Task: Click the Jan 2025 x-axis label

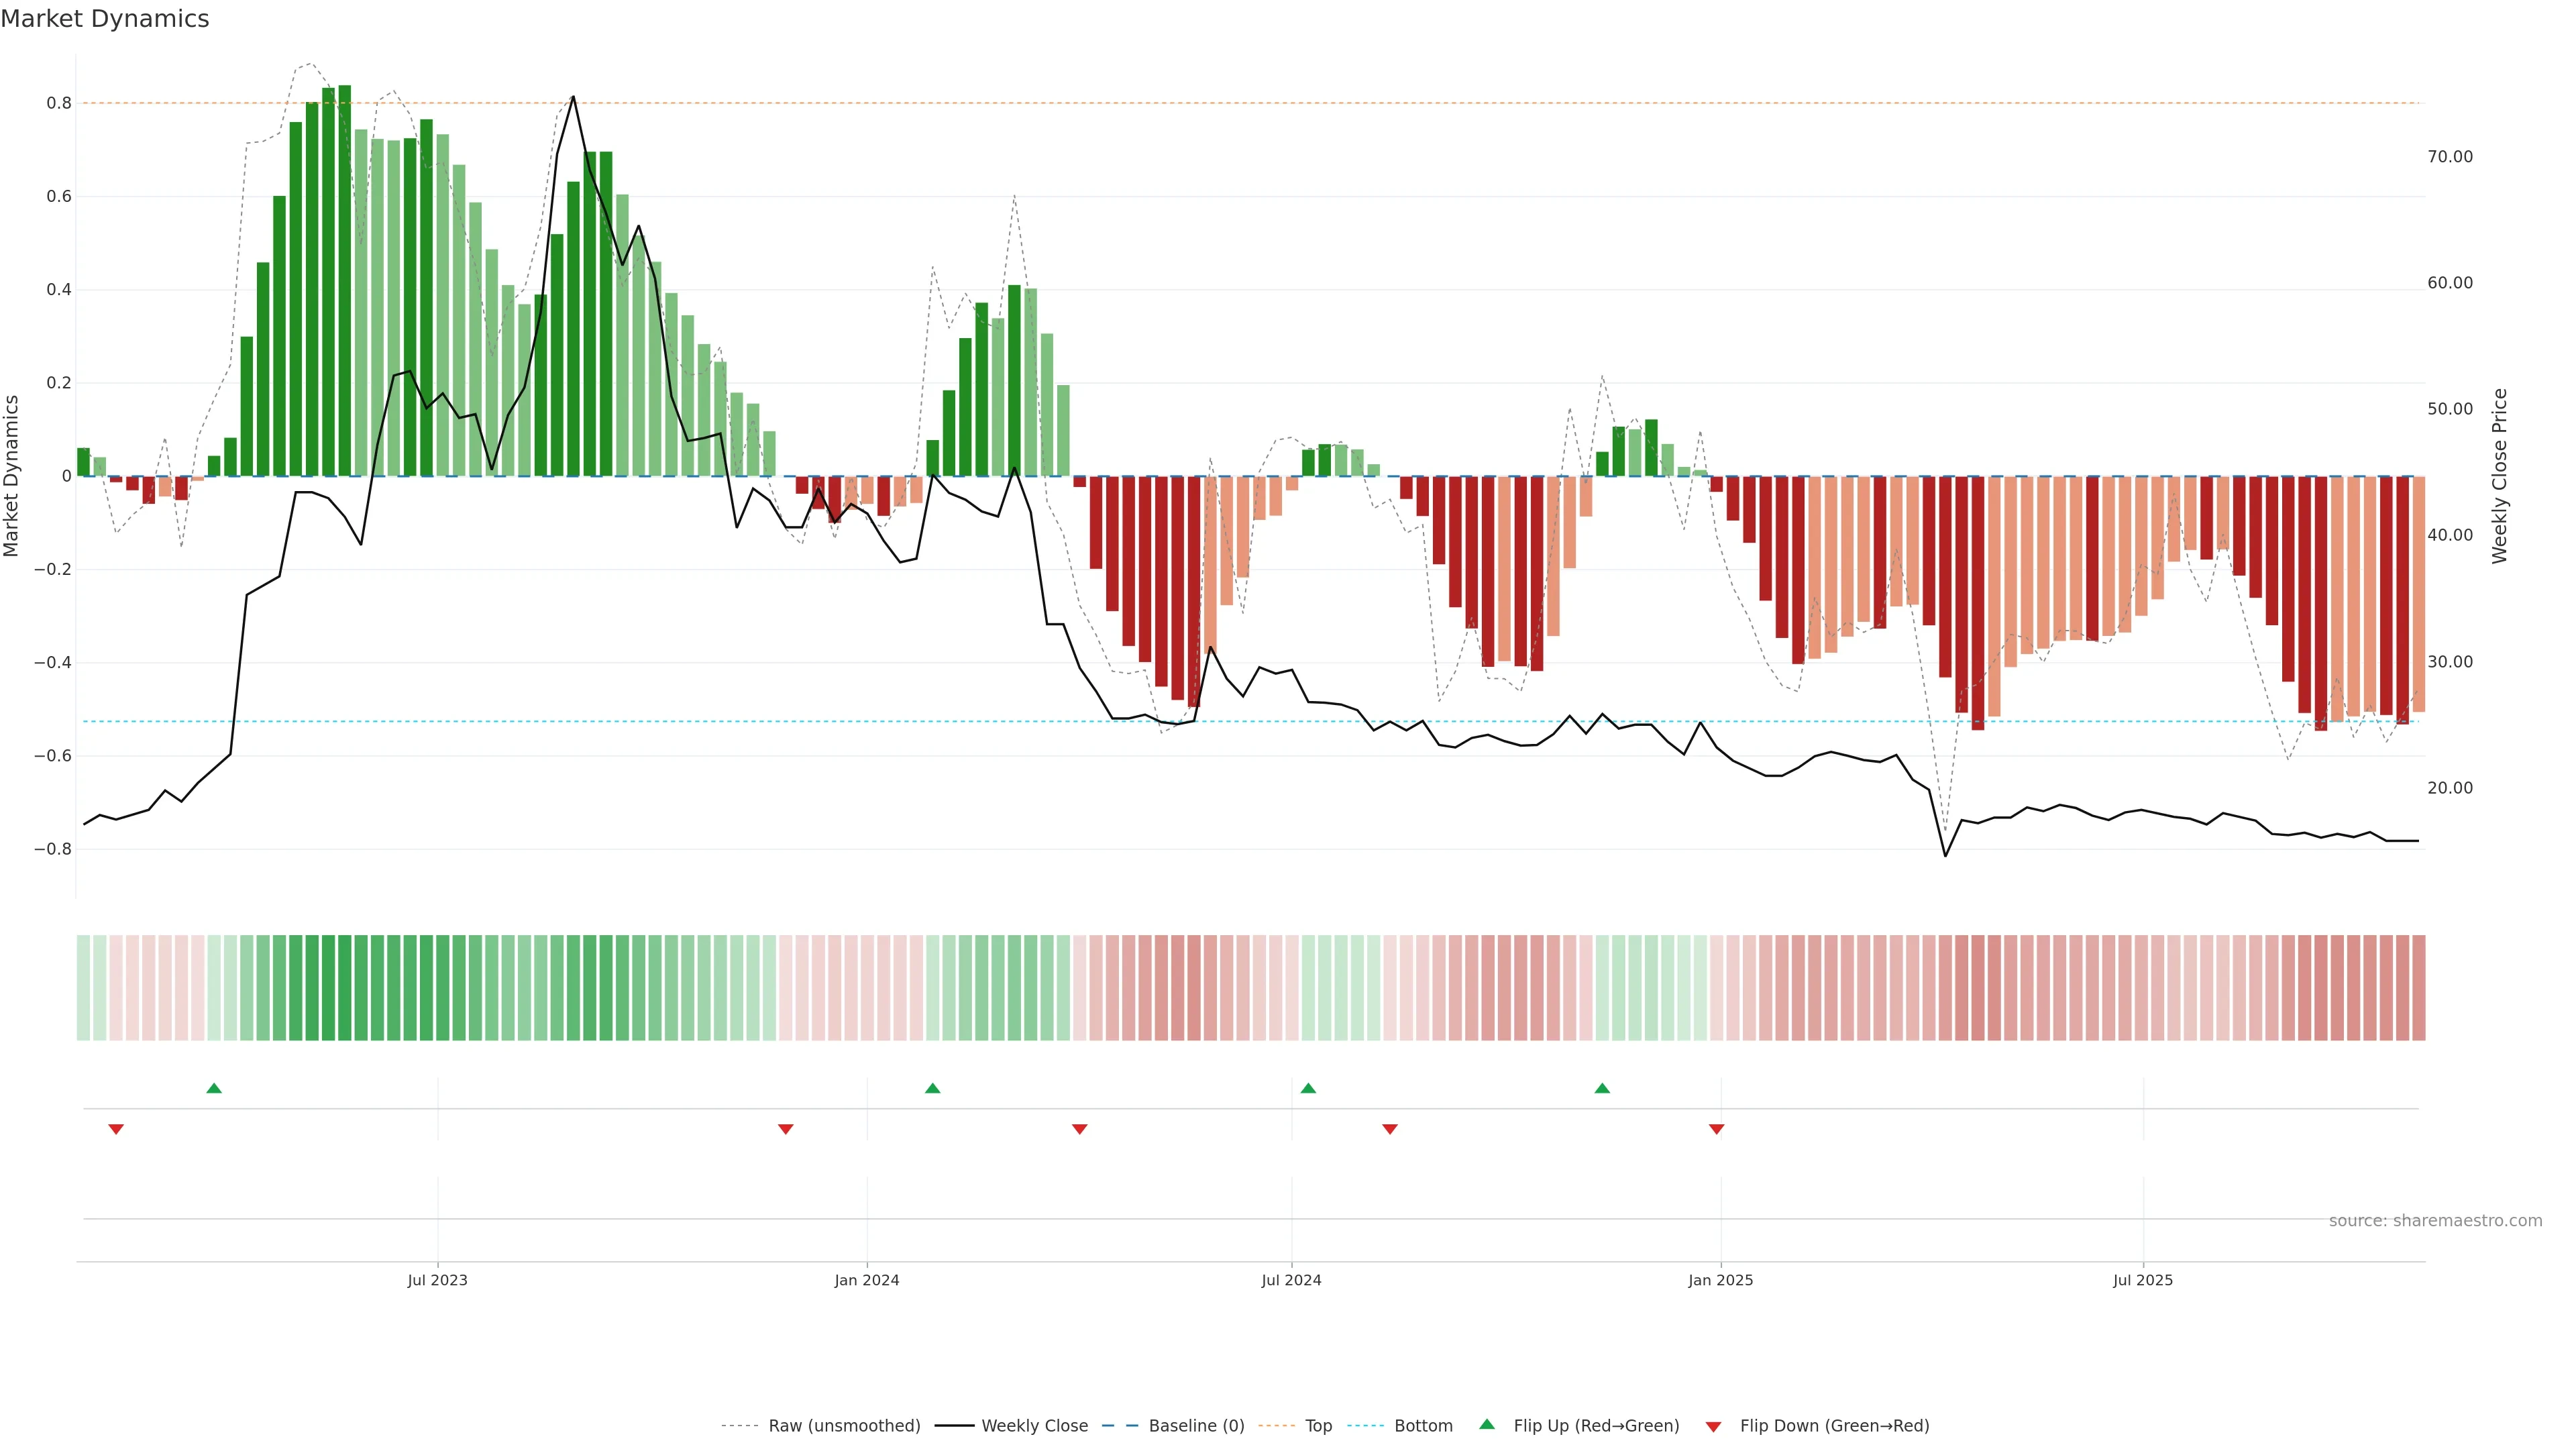Action: (1720, 1280)
